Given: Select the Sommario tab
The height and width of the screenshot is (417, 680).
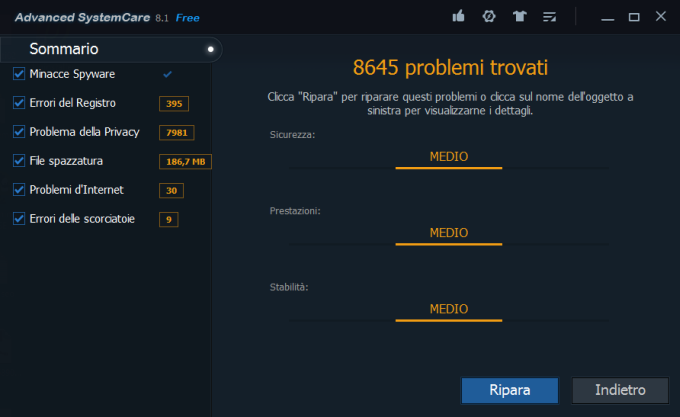Looking at the screenshot, I should (x=111, y=49).
